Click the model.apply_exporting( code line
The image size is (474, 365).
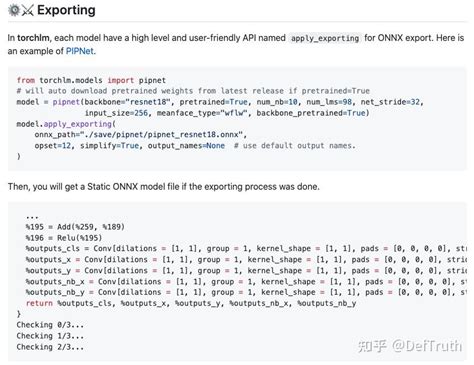66,124
